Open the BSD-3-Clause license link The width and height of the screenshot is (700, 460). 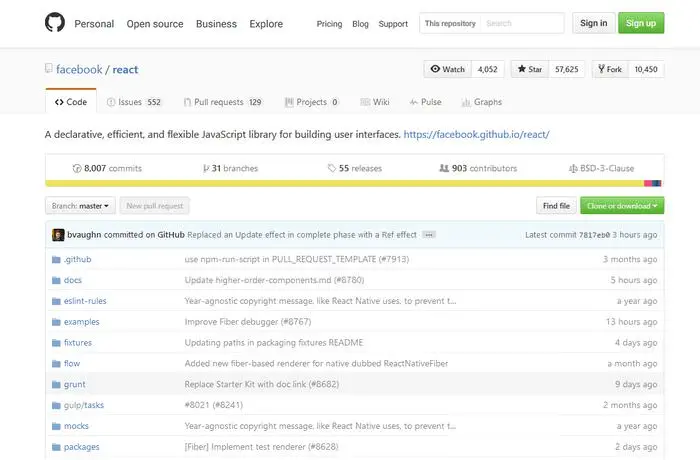point(601,168)
